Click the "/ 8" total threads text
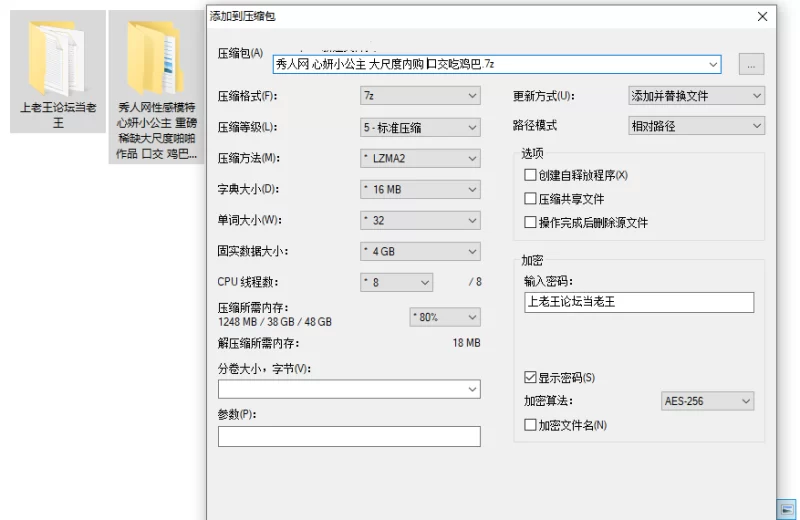Image resolution: width=800 pixels, height=520 pixels. pyautogui.click(x=475, y=282)
